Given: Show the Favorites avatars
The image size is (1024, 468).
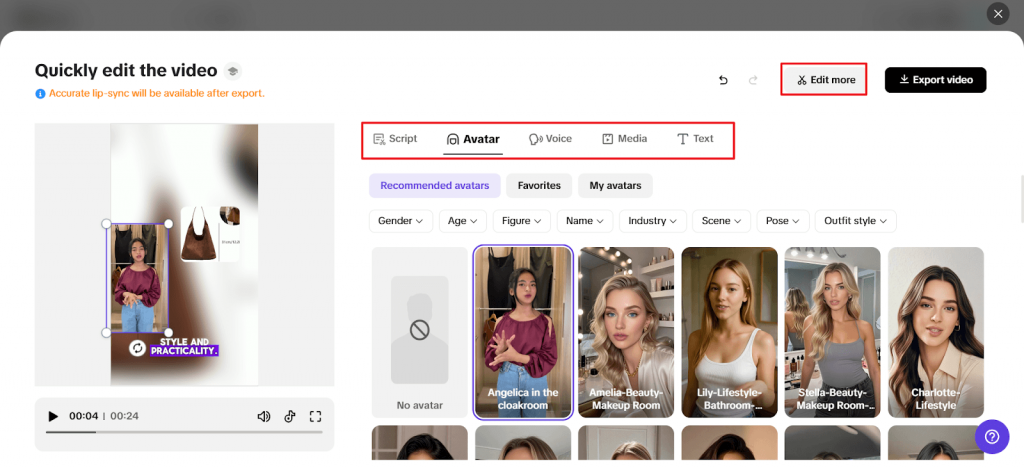Looking at the screenshot, I should coord(539,185).
